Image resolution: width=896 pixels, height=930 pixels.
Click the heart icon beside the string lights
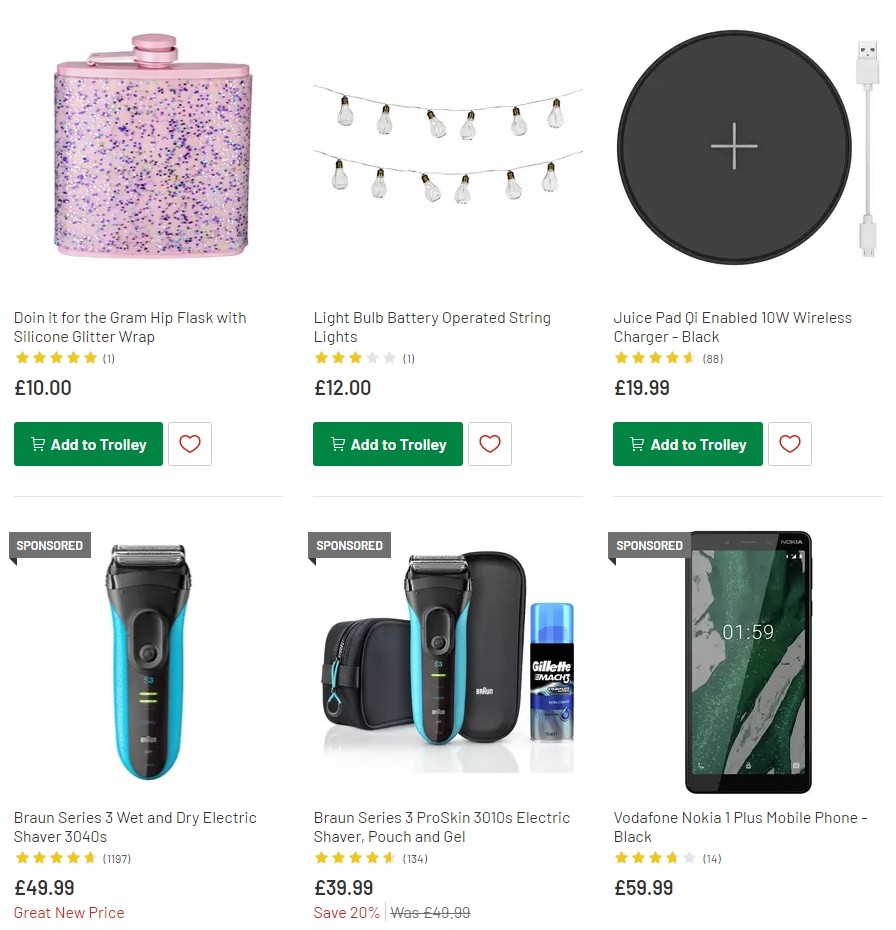coord(490,443)
